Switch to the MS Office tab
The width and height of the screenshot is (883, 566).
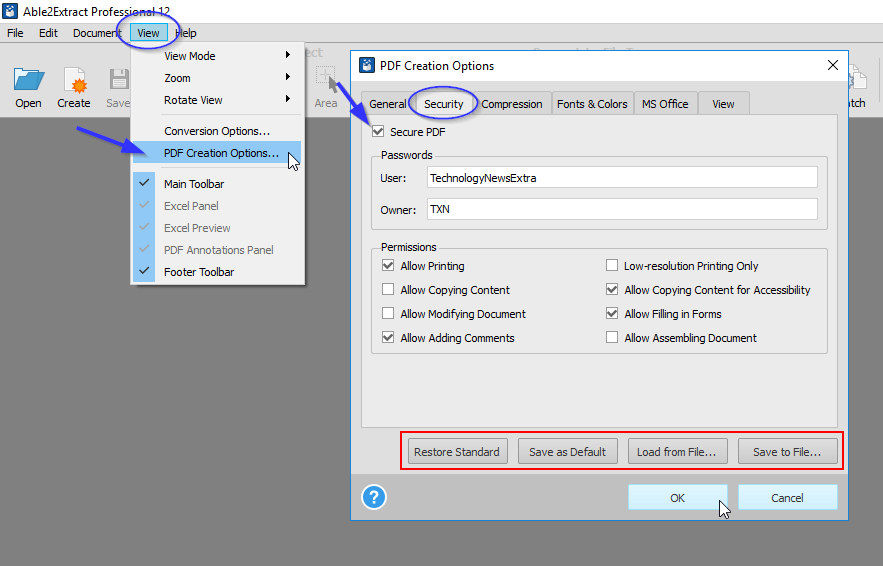(665, 104)
